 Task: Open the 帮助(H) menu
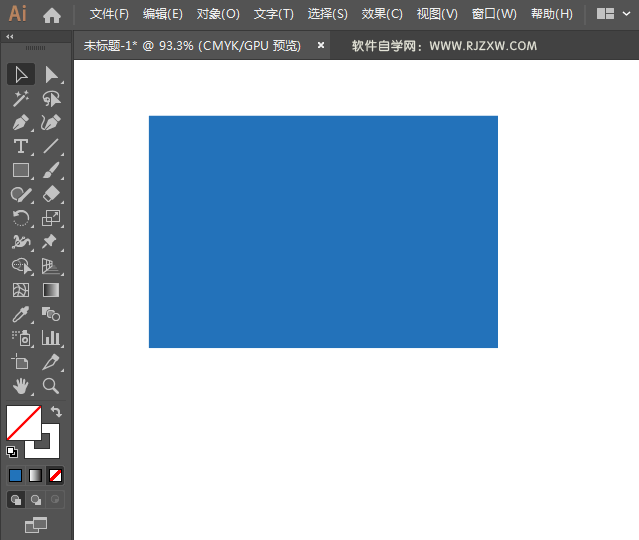coord(552,14)
